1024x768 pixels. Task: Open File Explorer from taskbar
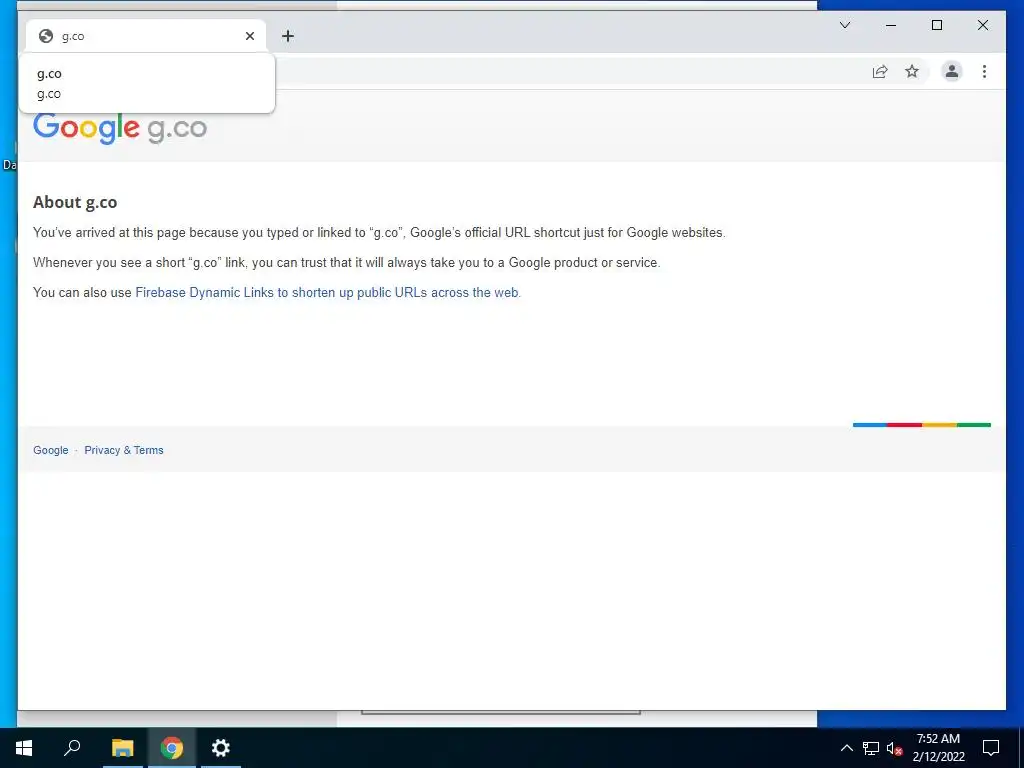point(122,747)
